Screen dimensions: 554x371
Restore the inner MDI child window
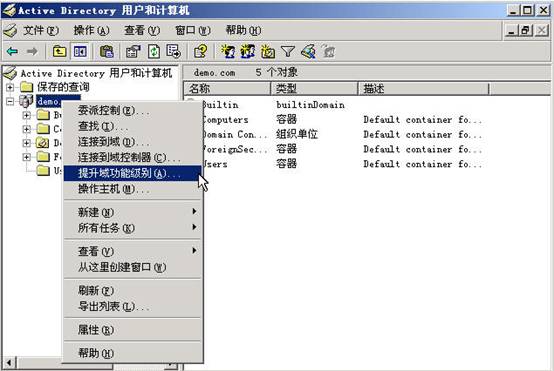[526, 30]
